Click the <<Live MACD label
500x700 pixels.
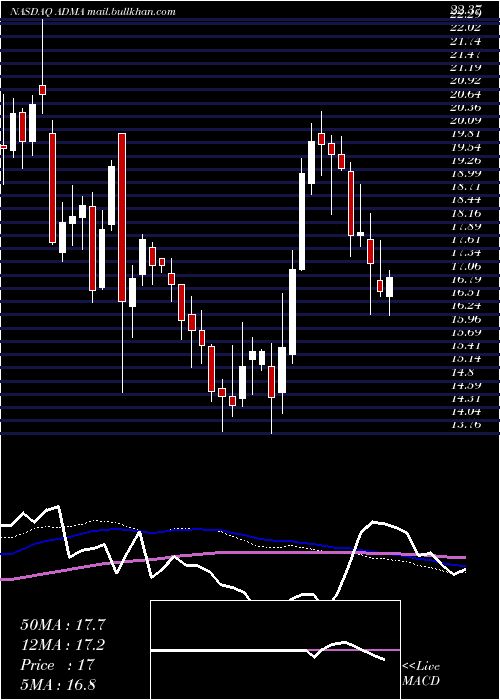click(421, 674)
